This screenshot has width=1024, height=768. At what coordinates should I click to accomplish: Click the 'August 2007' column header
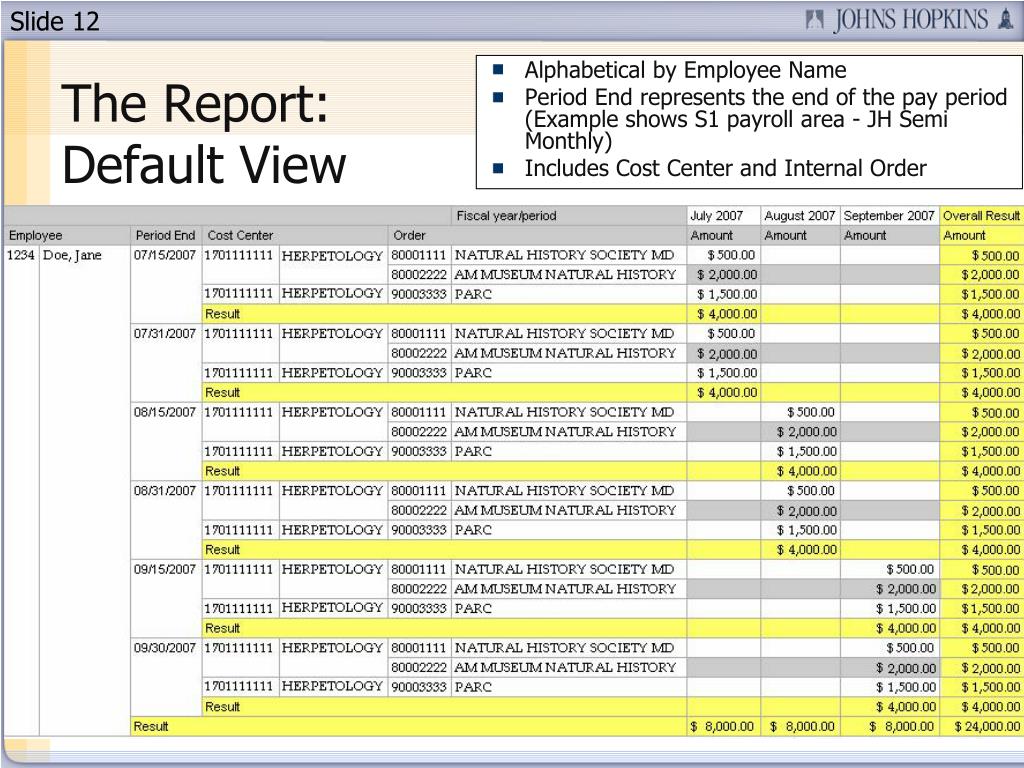click(x=799, y=216)
